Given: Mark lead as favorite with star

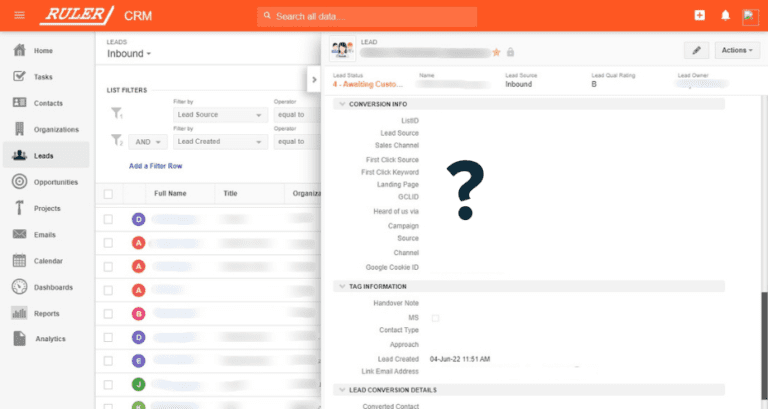Looking at the screenshot, I should point(496,52).
